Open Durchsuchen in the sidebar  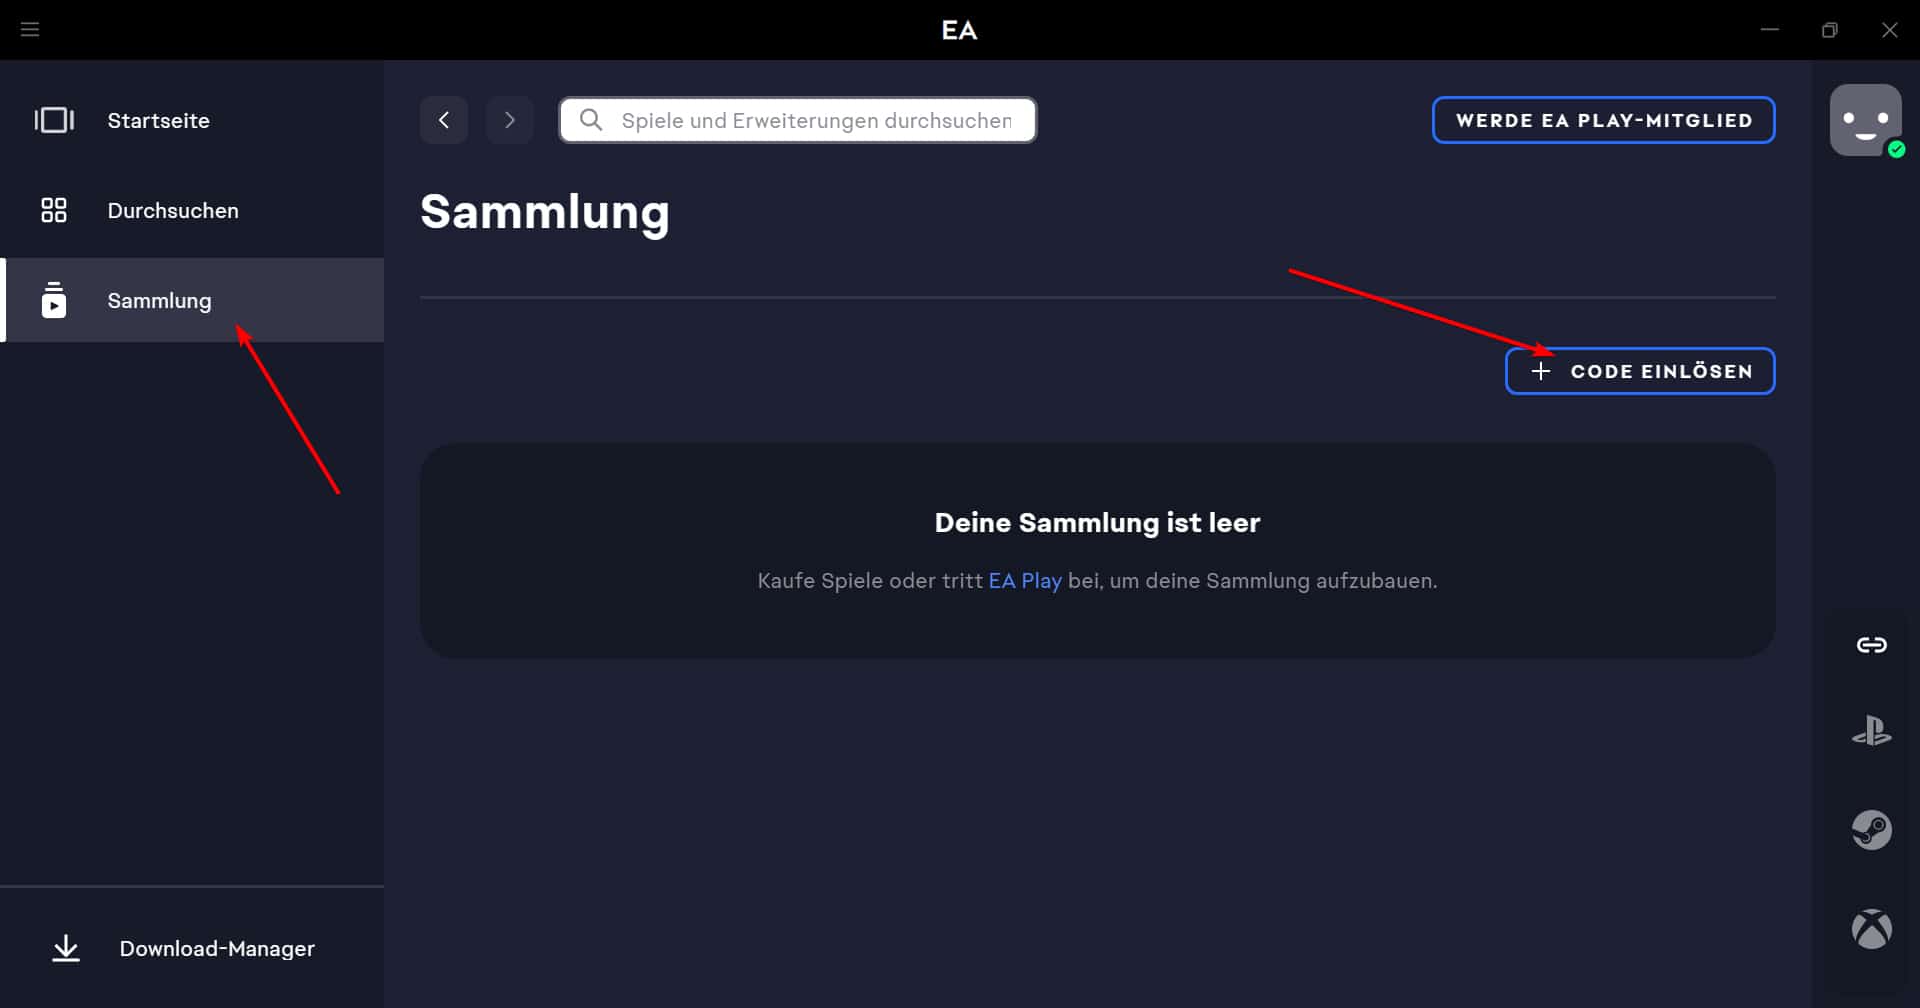click(x=192, y=210)
